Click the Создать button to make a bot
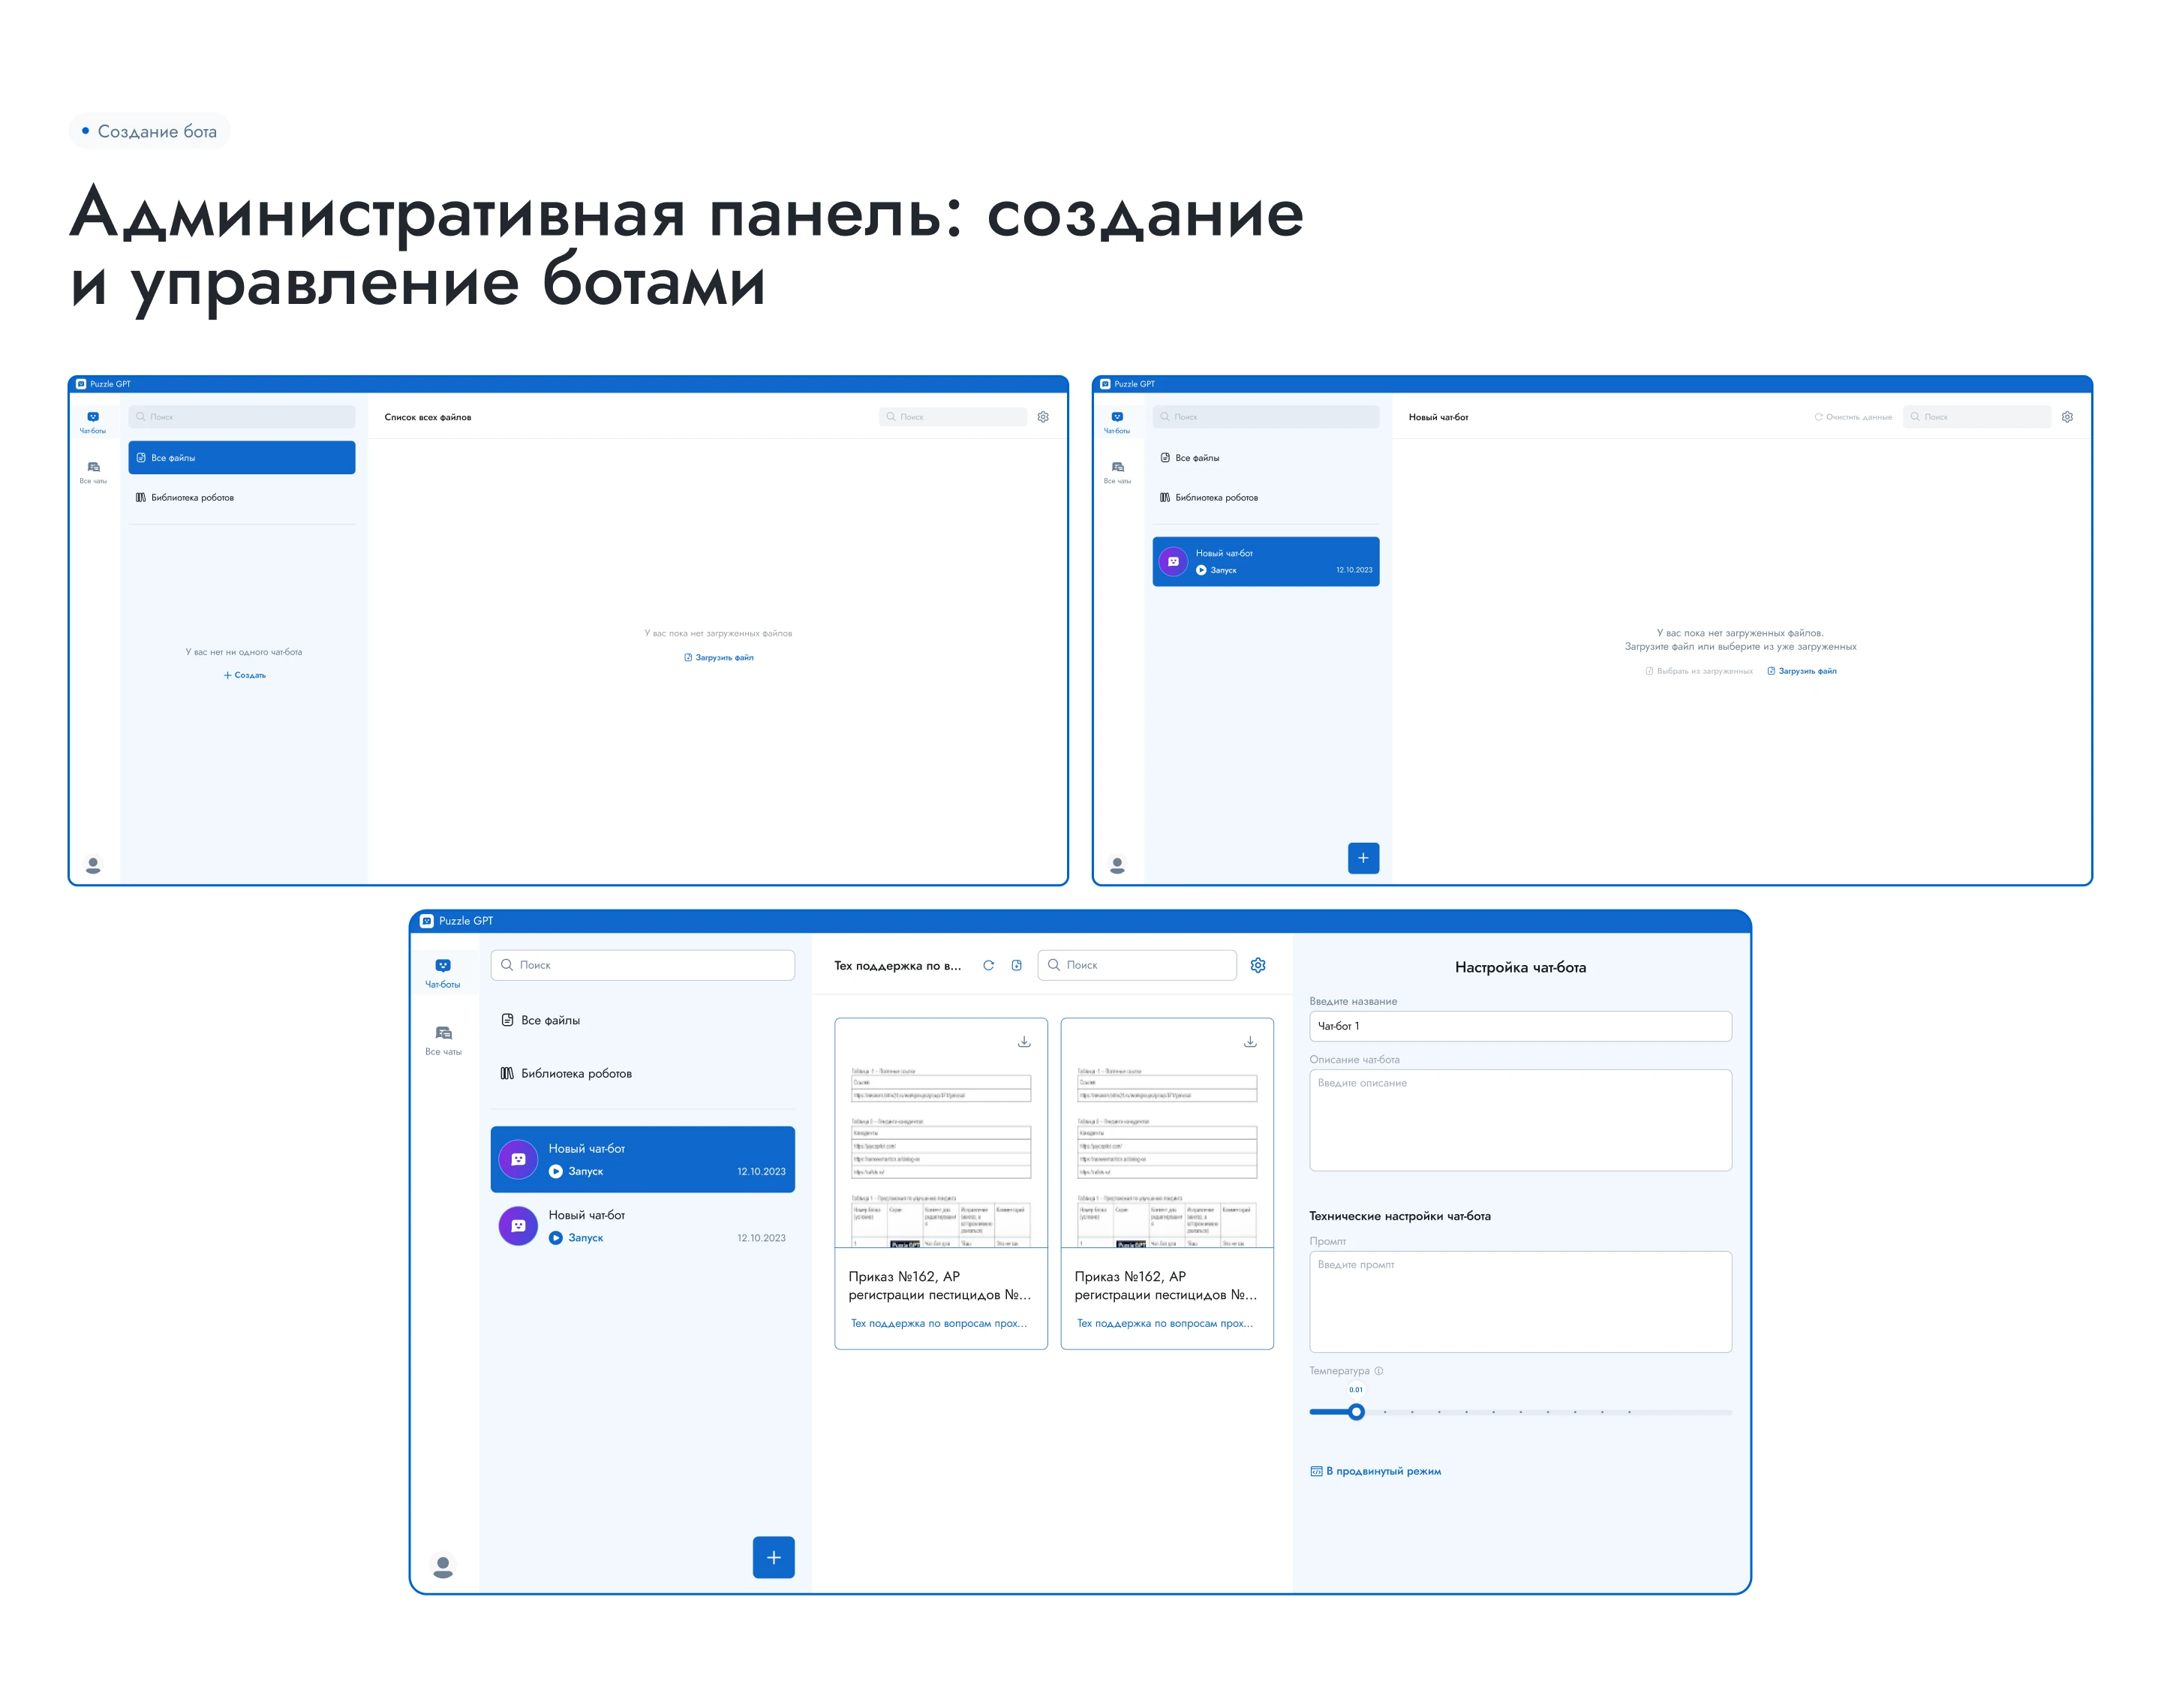 245,675
